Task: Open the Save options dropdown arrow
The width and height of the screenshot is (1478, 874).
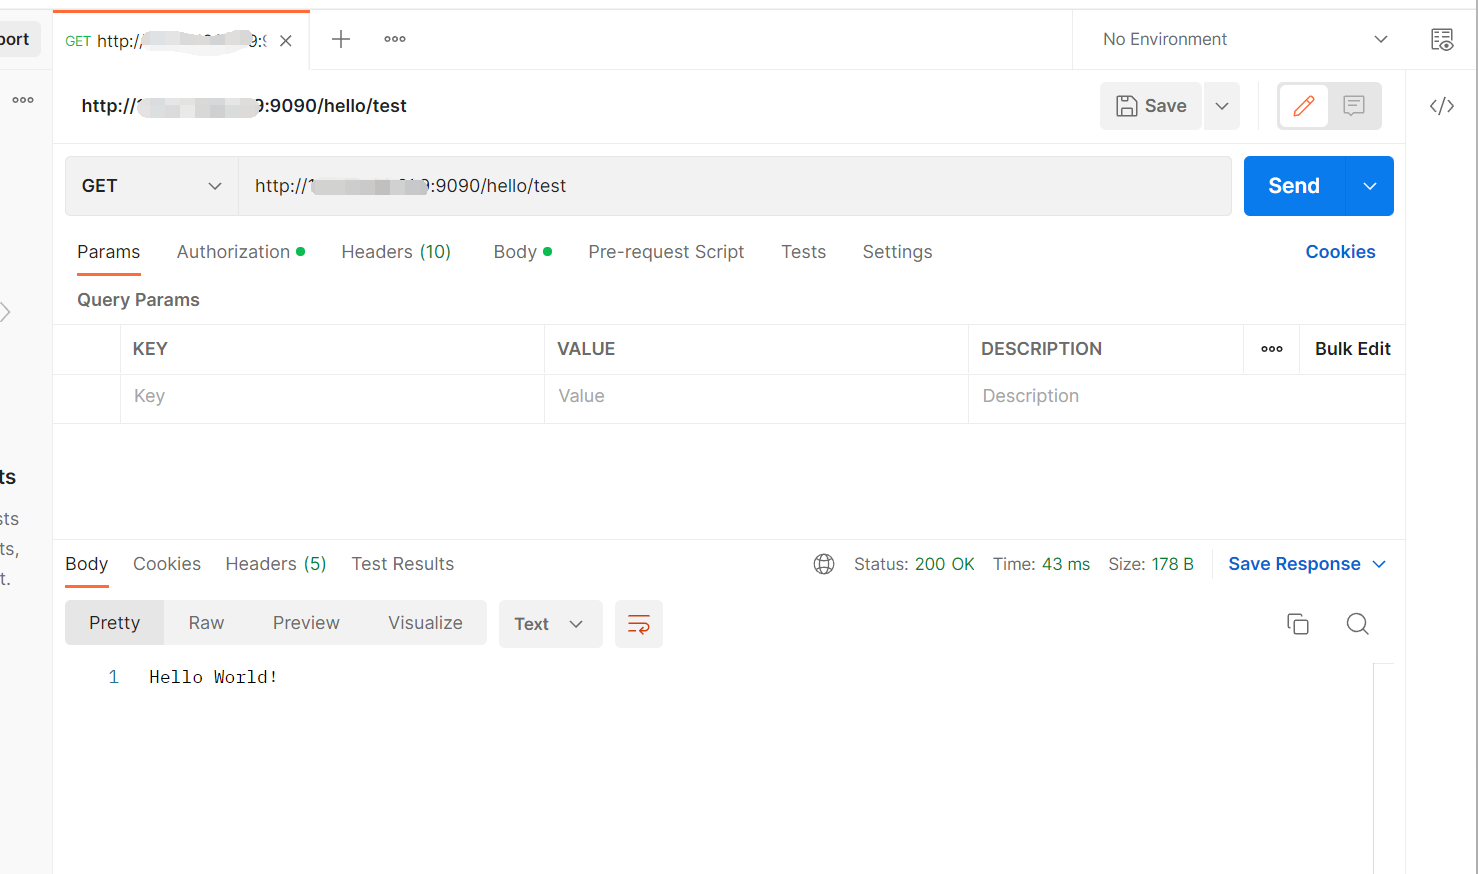Action: tap(1222, 106)
